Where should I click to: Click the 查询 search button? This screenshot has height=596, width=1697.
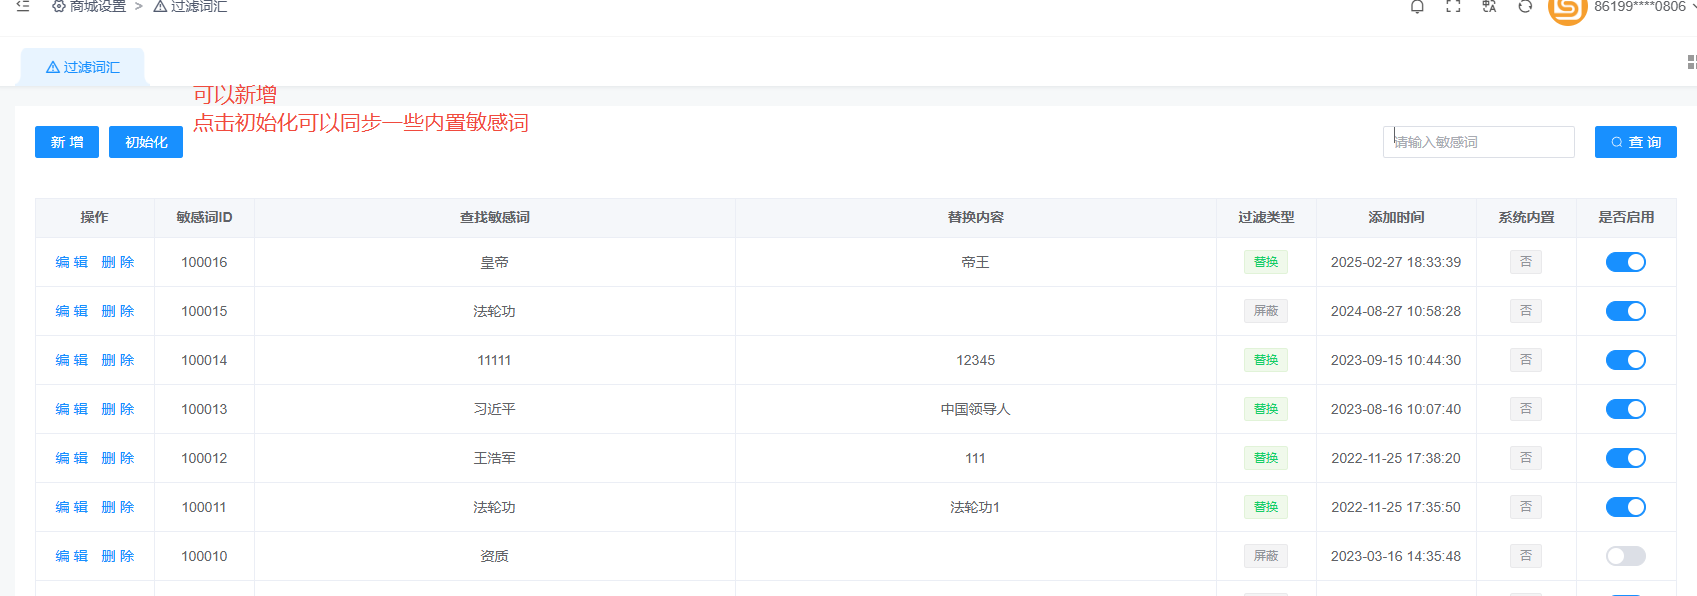pos(1635,142)
